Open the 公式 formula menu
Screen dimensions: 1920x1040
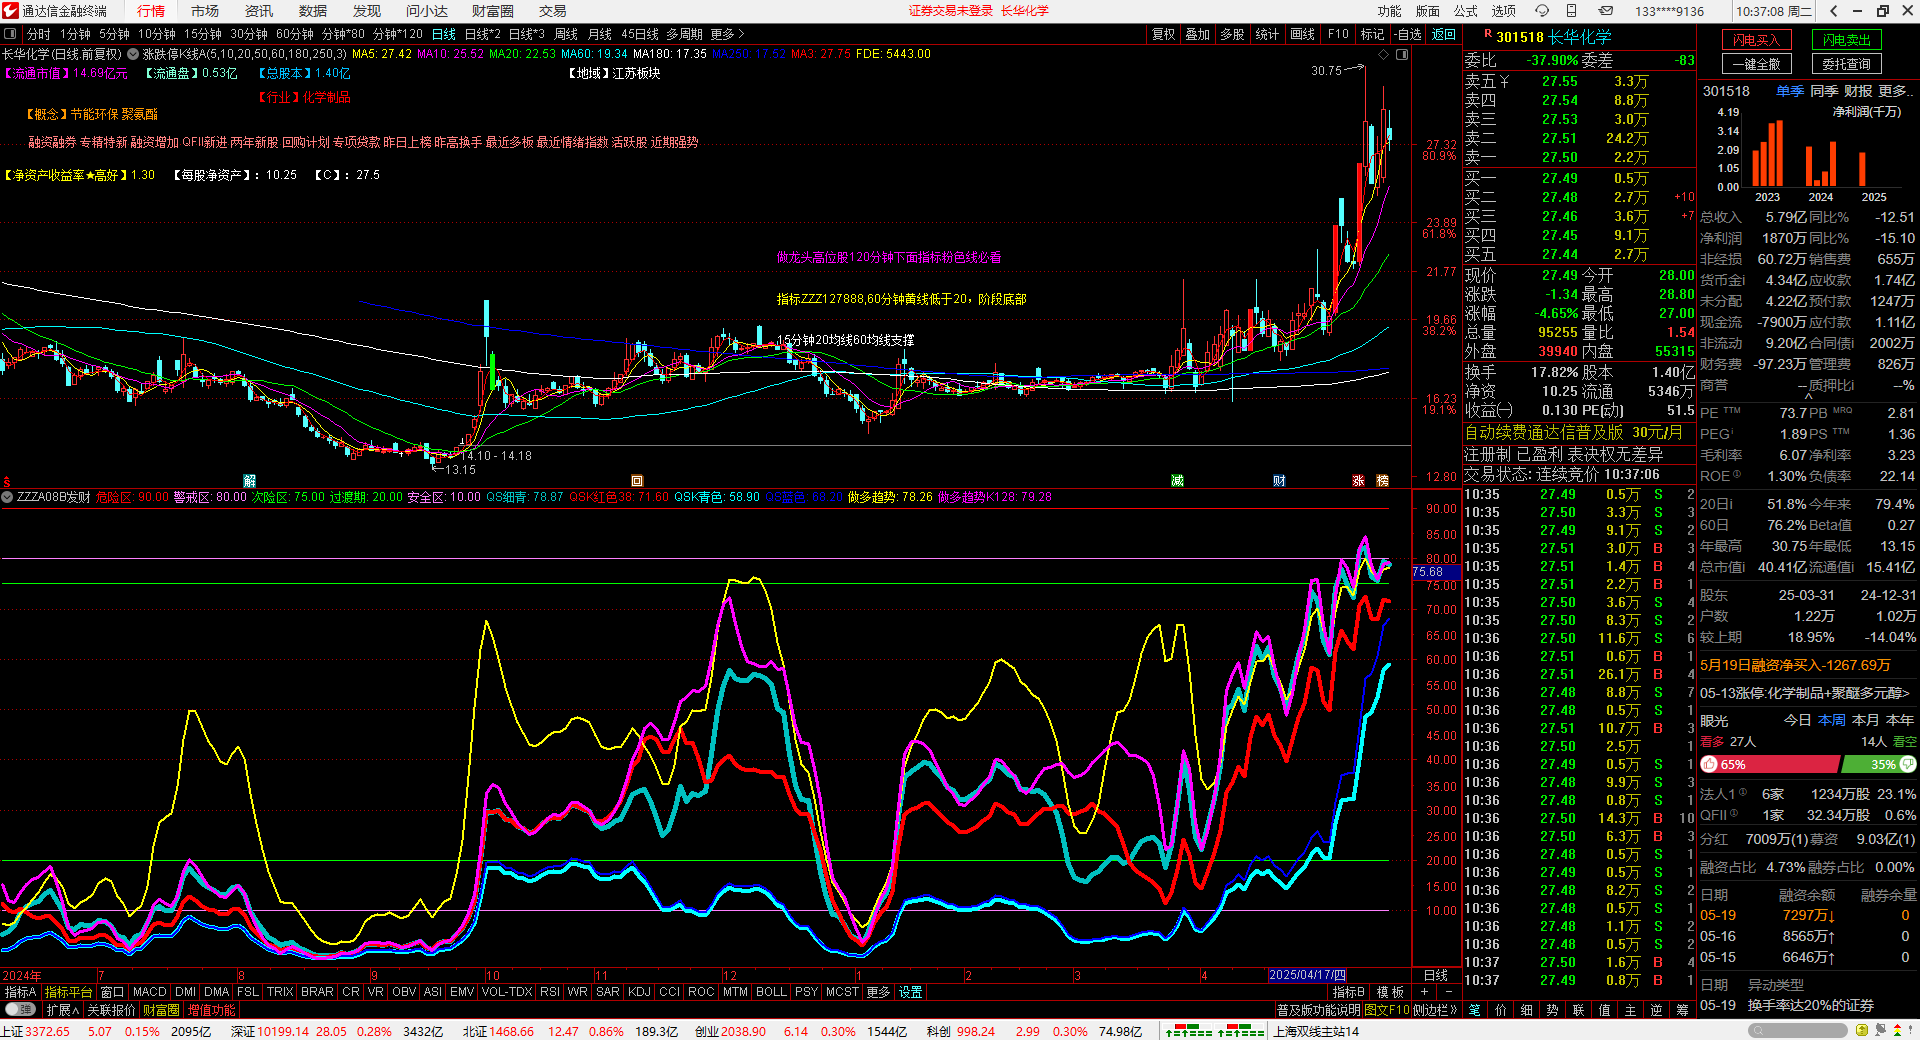[x=1466, y=11]
